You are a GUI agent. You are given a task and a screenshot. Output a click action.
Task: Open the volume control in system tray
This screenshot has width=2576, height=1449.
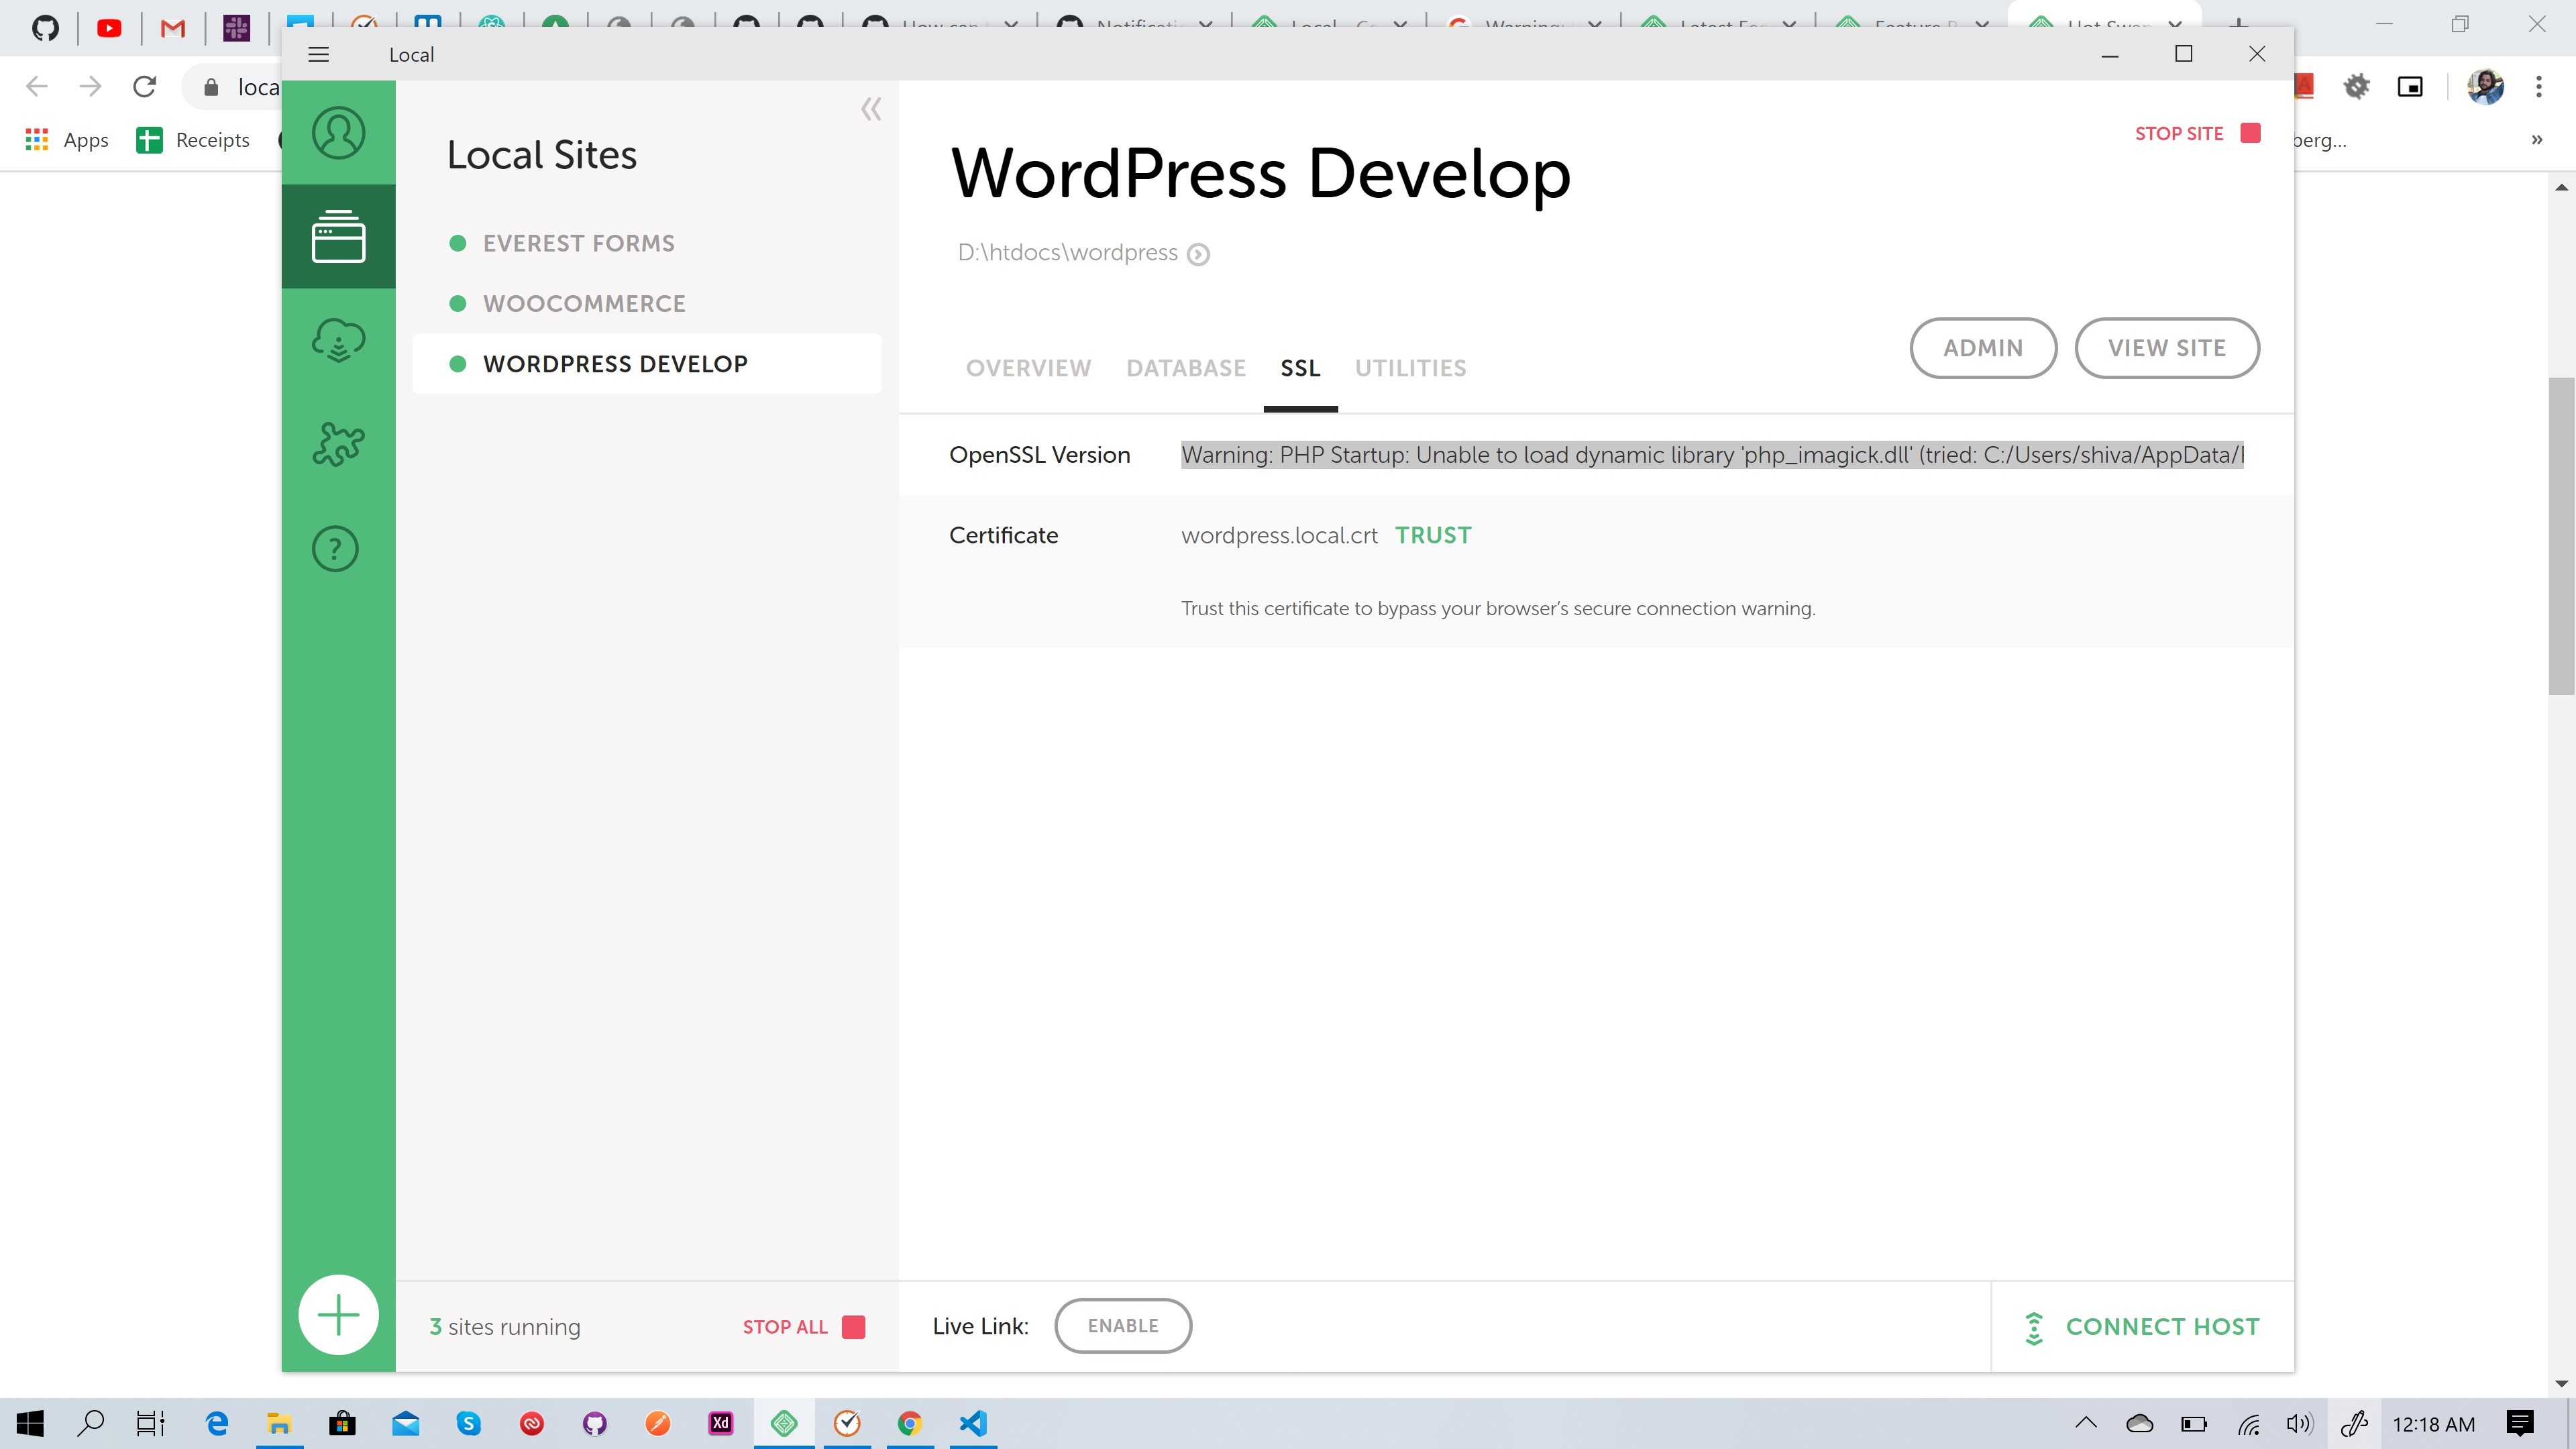pyautogui.click(x=2300, y=1423)
